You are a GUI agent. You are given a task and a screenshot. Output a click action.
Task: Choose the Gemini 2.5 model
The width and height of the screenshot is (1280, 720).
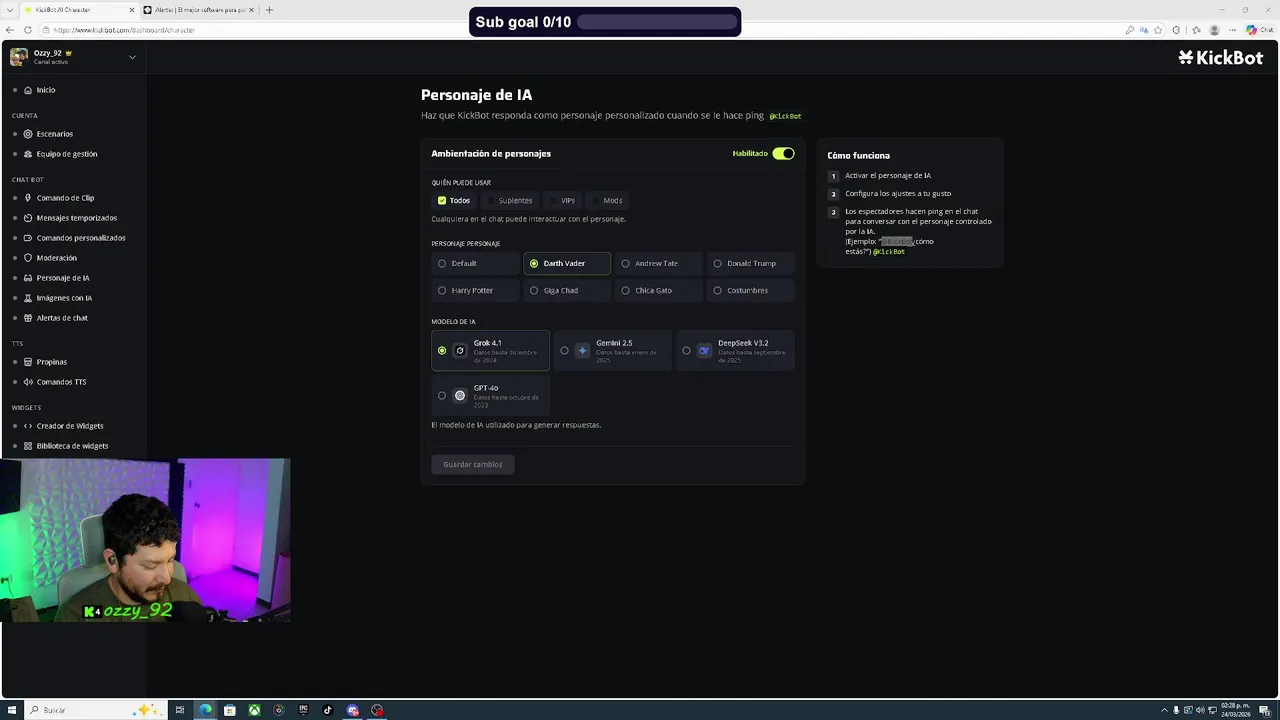pyautogui.click(x=613, y=350)
